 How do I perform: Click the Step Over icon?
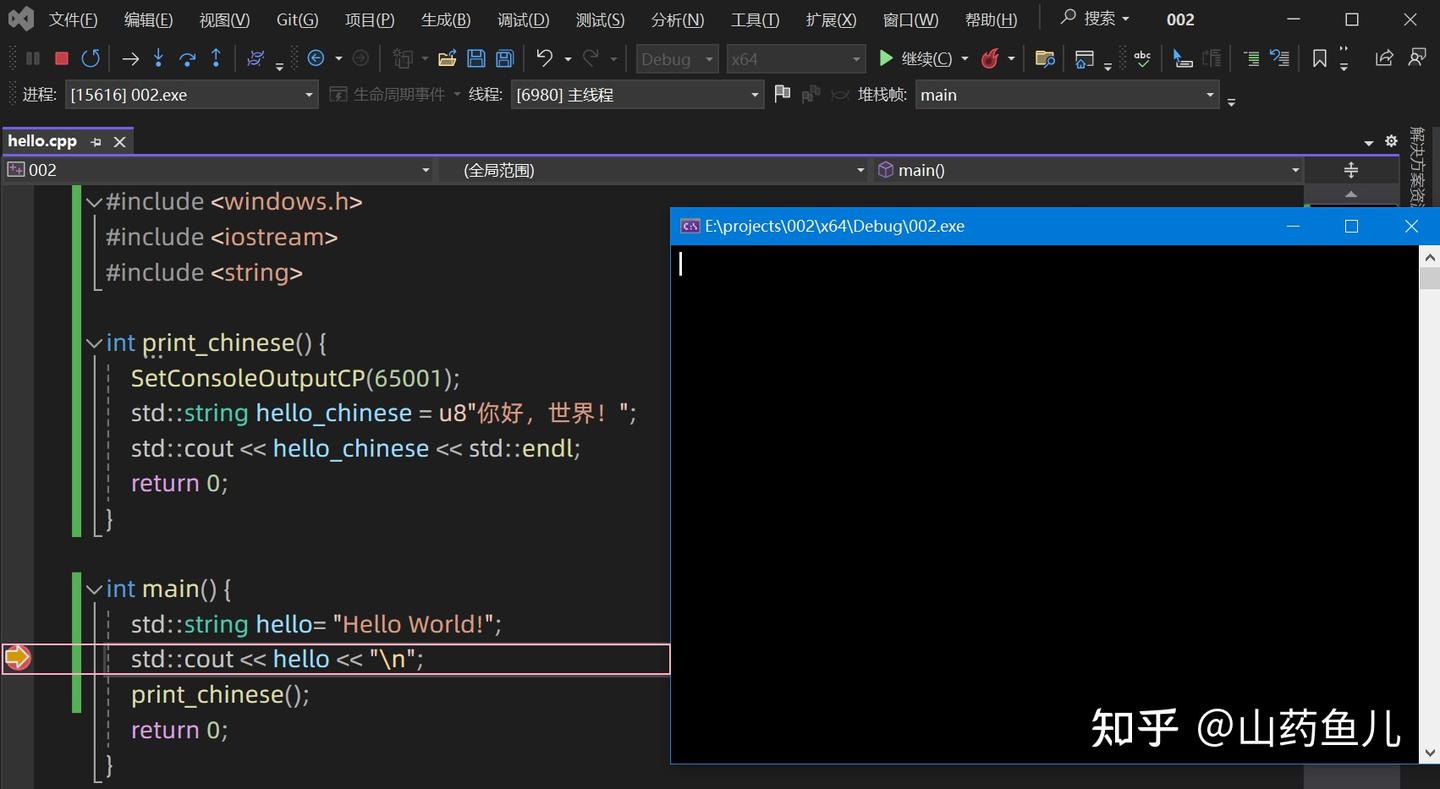coord(187,59)
